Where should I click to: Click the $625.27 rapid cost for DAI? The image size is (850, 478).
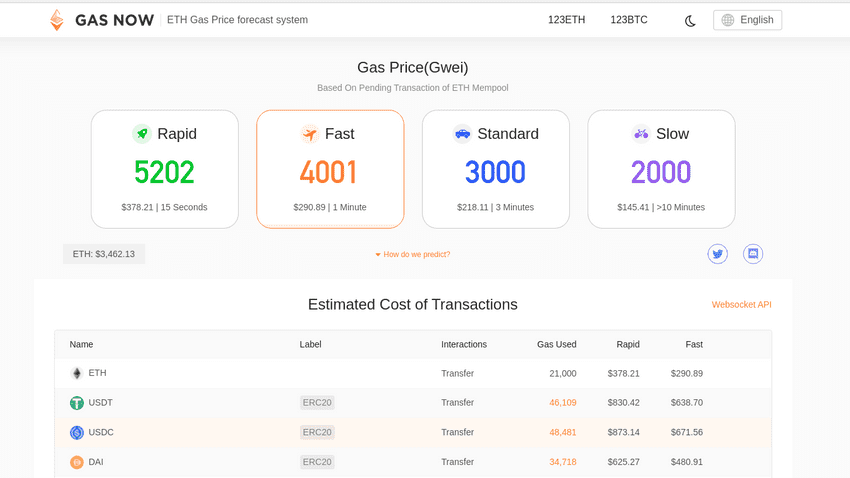click(x=623, y=462)
